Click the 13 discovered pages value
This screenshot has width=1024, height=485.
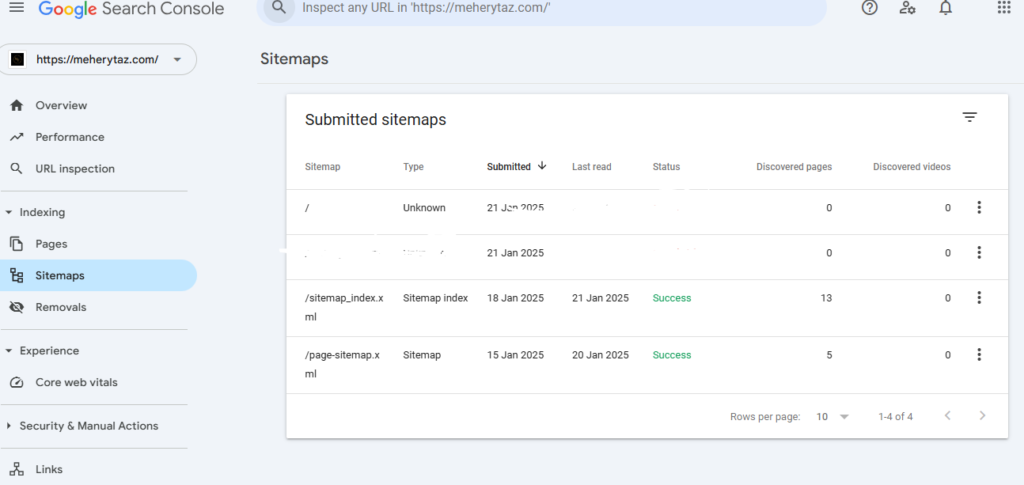[826, 298]
